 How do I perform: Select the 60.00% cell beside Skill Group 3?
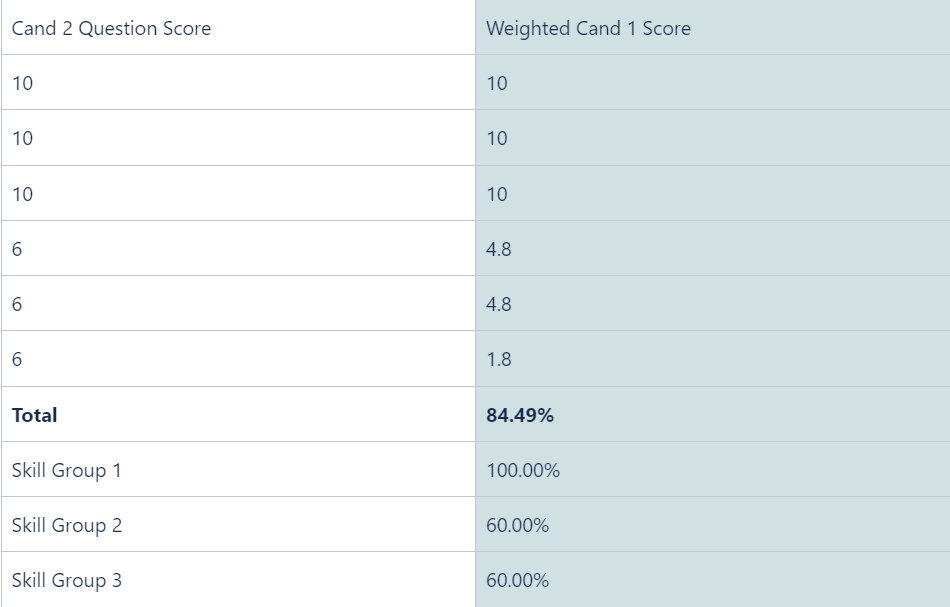712,580
